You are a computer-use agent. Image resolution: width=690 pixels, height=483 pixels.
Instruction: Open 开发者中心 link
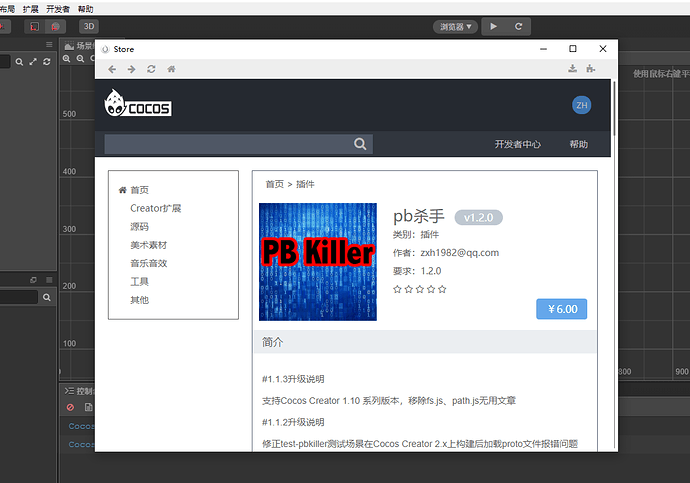pos(518,144)
